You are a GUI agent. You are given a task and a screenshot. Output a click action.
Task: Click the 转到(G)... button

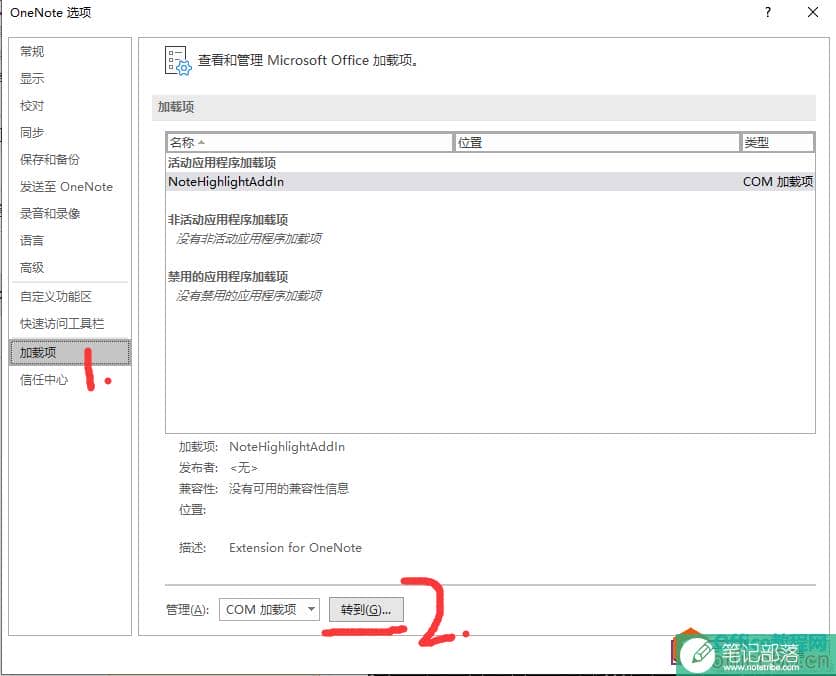(366, 609)
